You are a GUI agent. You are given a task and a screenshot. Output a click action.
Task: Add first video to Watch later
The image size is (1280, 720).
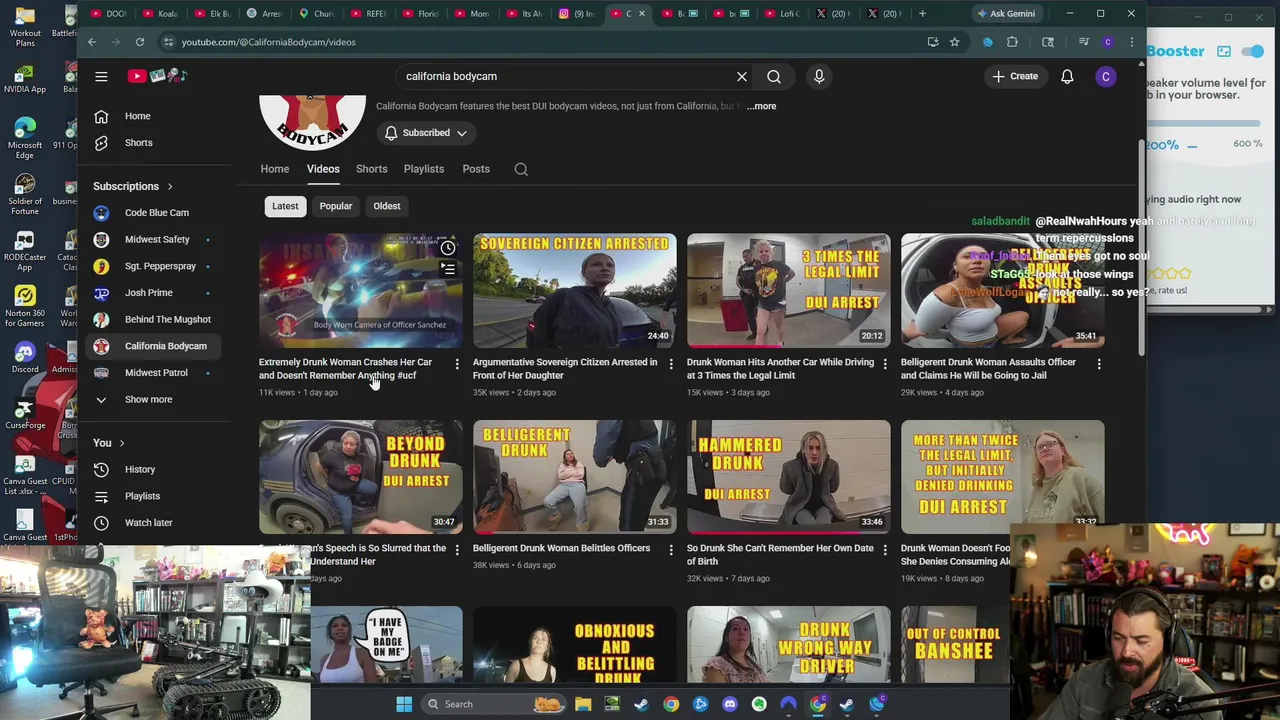(x=448, y=248)
